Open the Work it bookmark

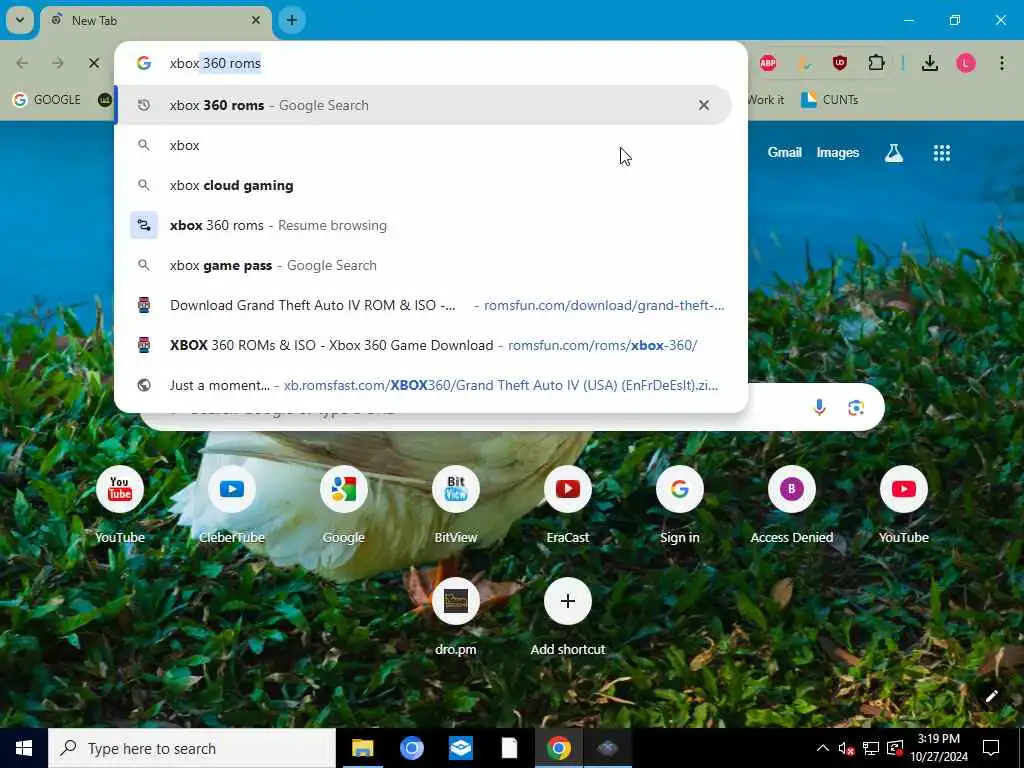(x=765, y=100)
